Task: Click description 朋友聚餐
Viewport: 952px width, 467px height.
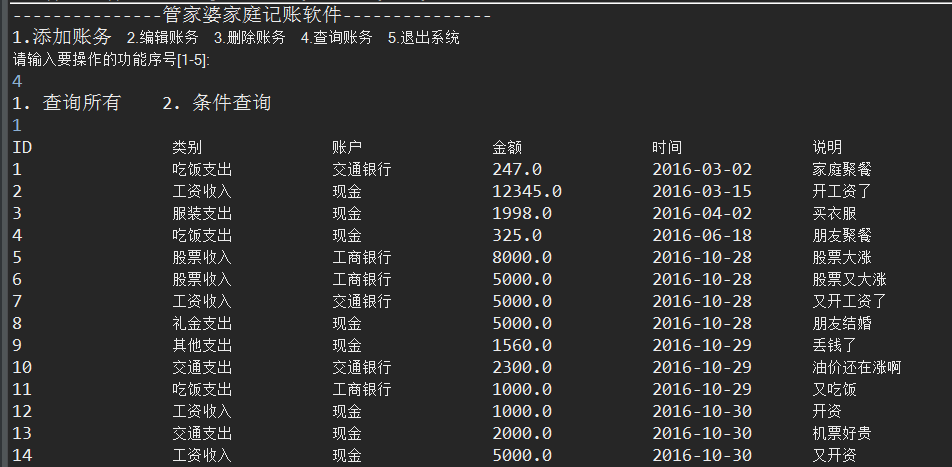Action: [842, 235]
